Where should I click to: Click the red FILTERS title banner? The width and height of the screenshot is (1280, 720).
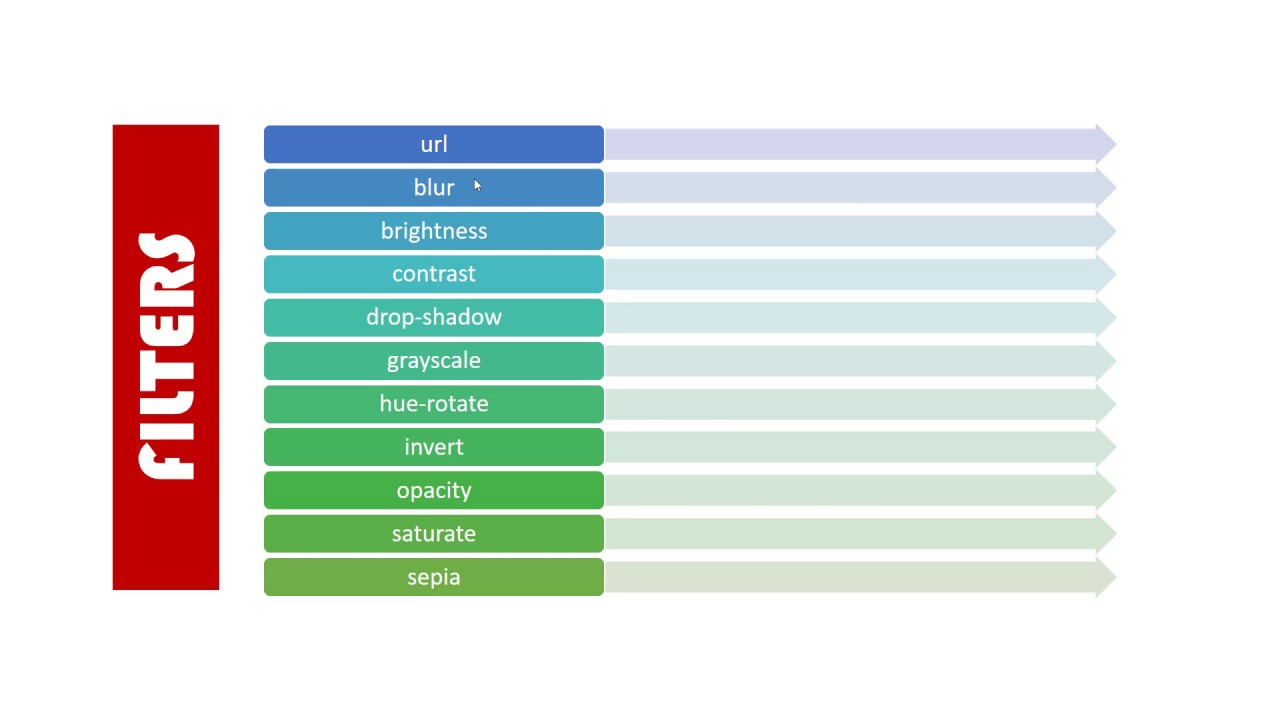pyautogui.click(x=166, y=357)
